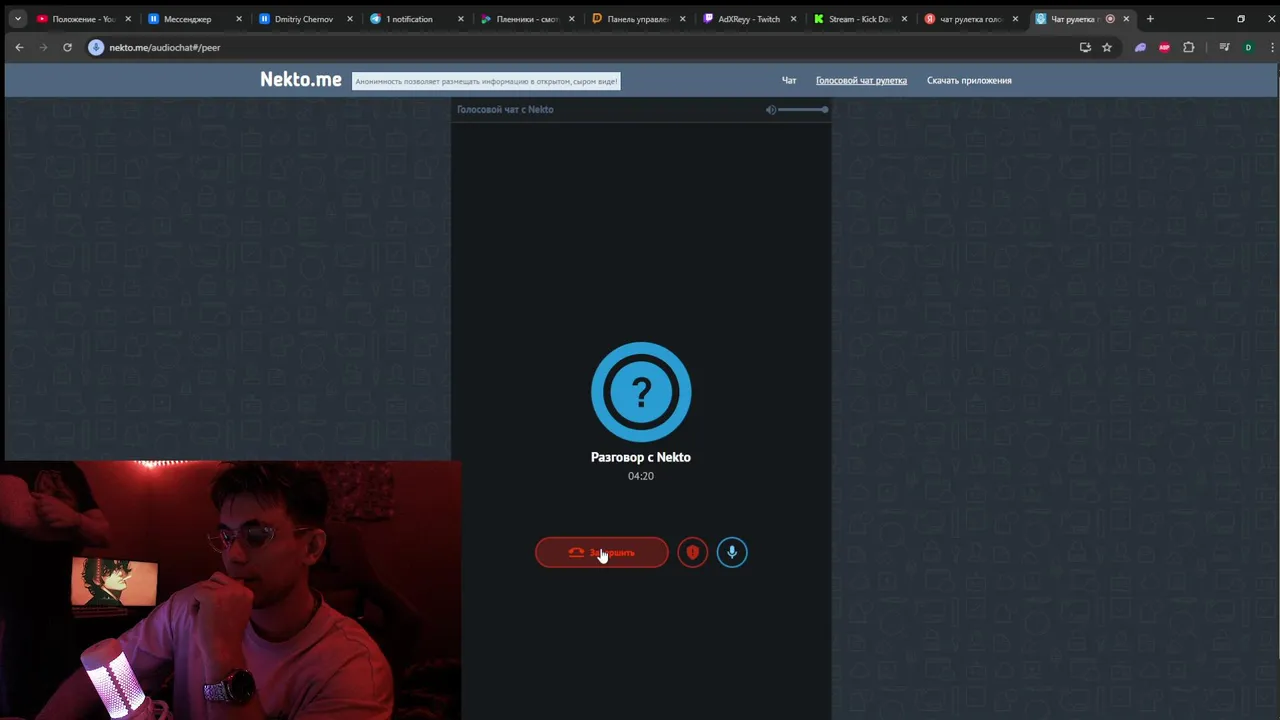Click the recording indicator on active tab
The image size is (1280, 720).
1110,19
